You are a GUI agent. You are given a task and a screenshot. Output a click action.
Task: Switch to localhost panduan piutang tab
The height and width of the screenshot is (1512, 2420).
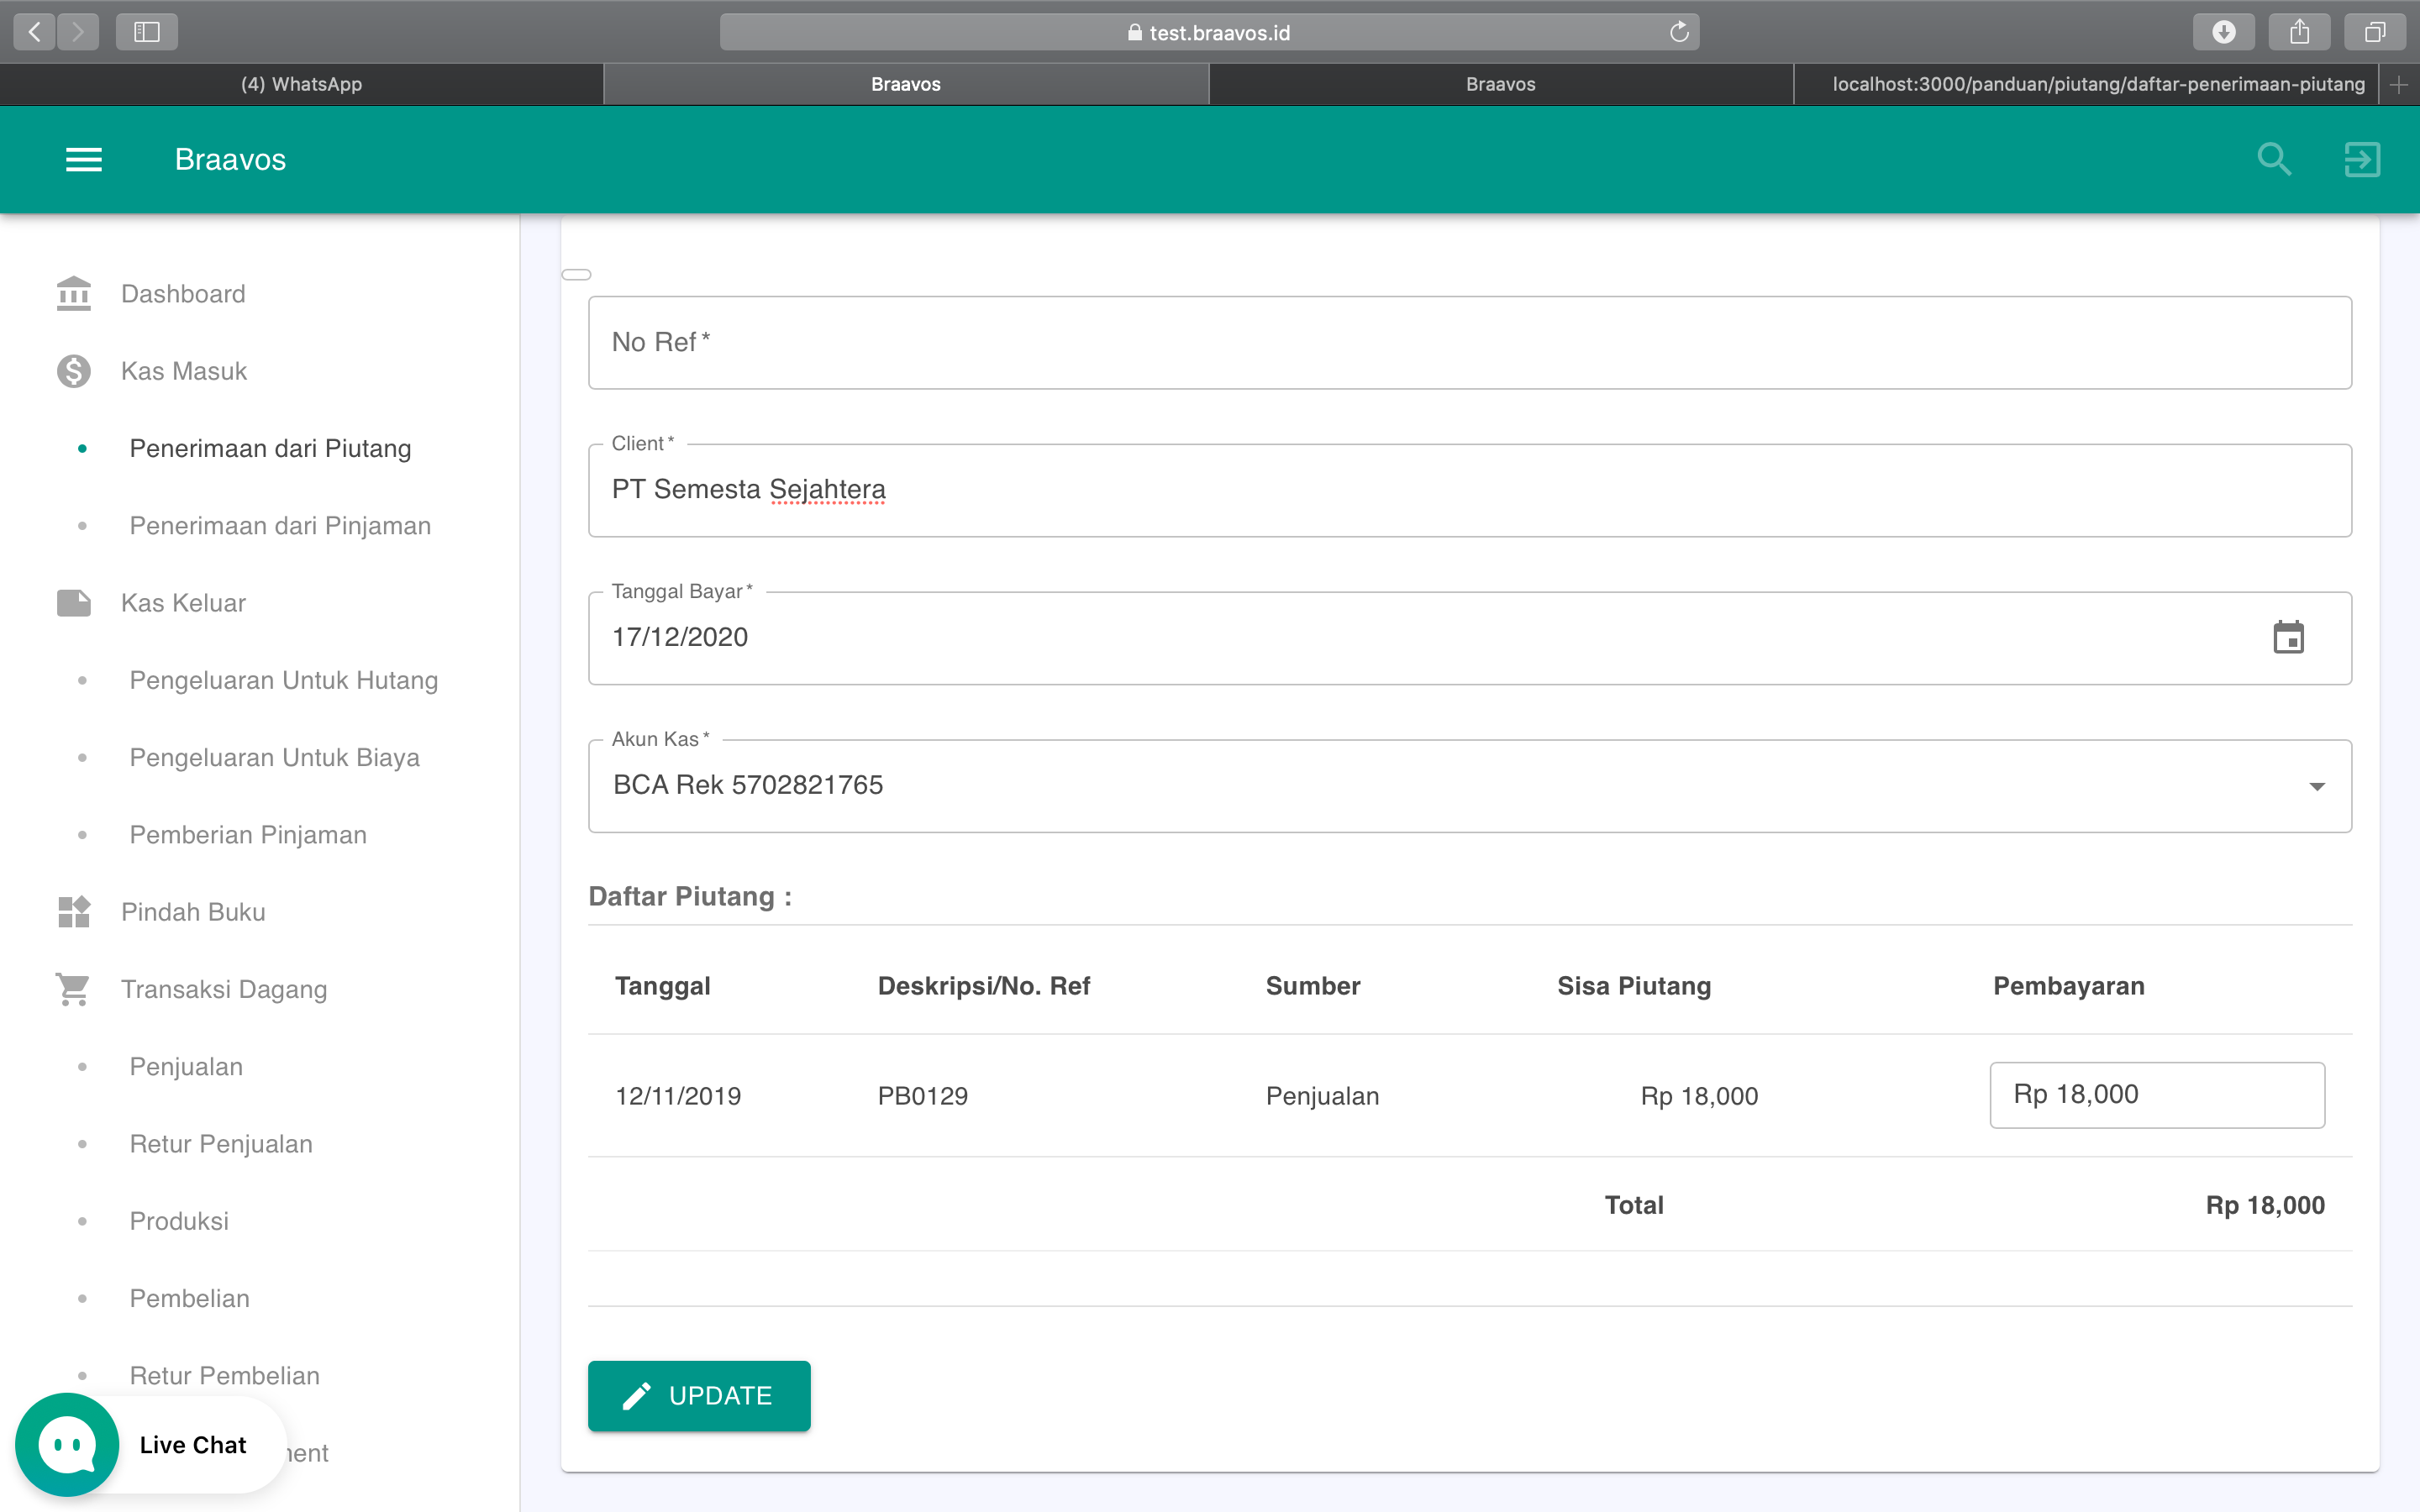2097,84
